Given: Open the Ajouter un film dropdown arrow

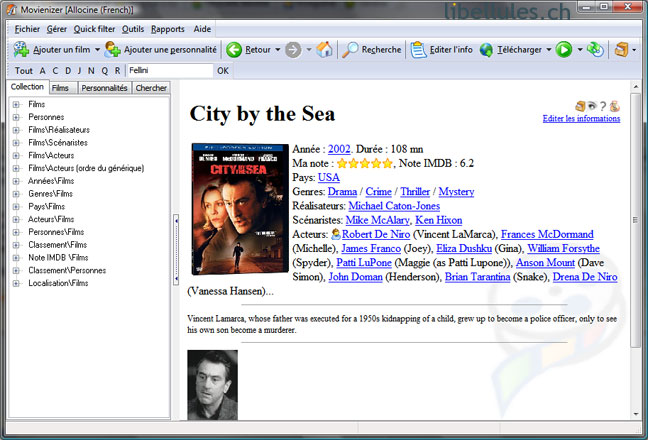Looking at the screenshot, I should pos(97,50).
